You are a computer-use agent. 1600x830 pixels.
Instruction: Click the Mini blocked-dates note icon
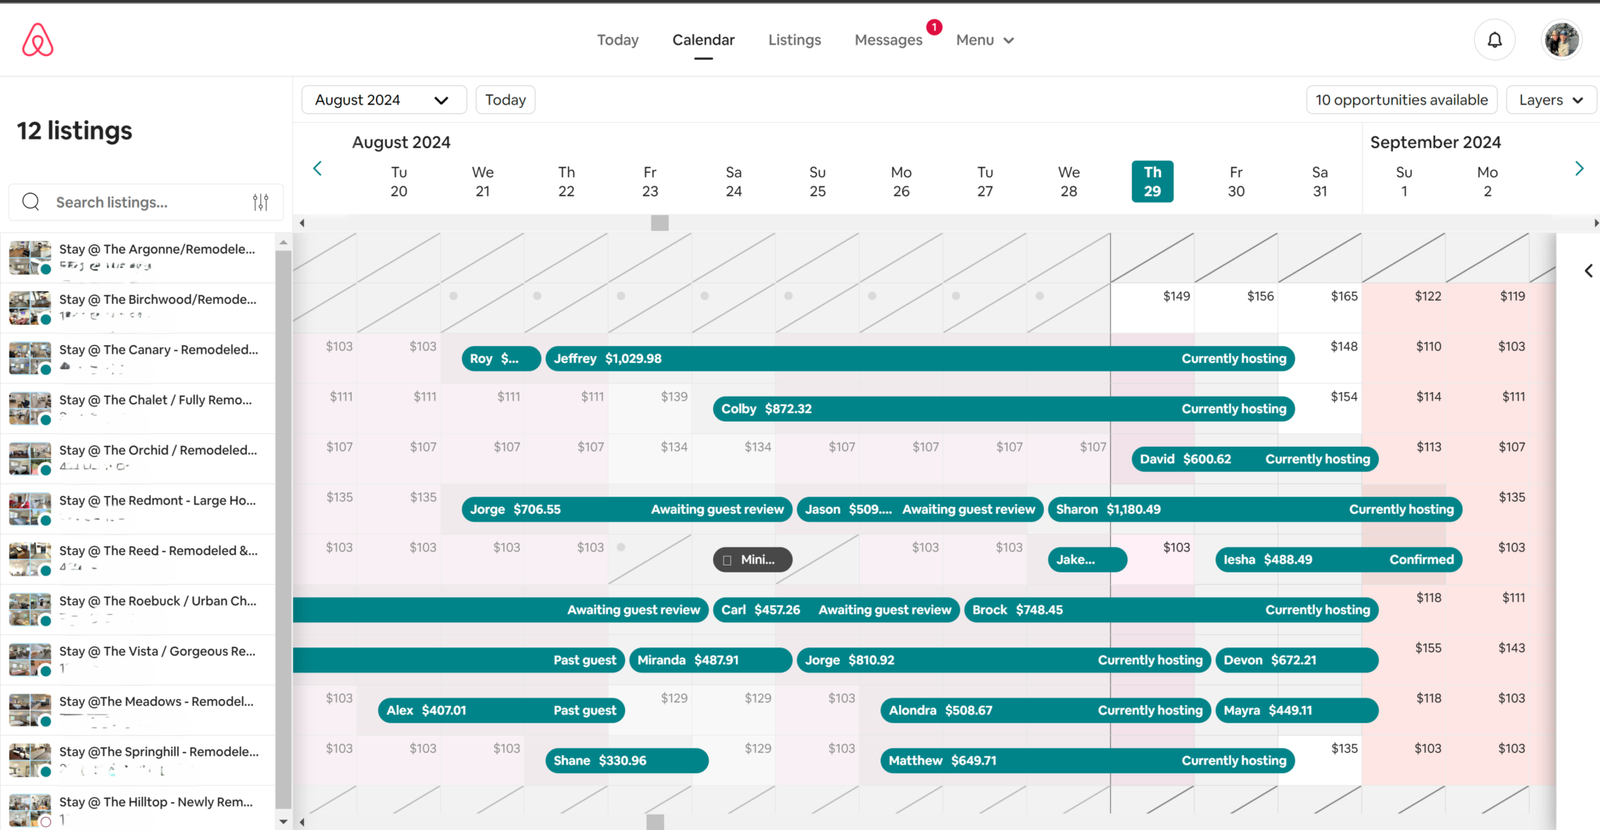point(728,560)
